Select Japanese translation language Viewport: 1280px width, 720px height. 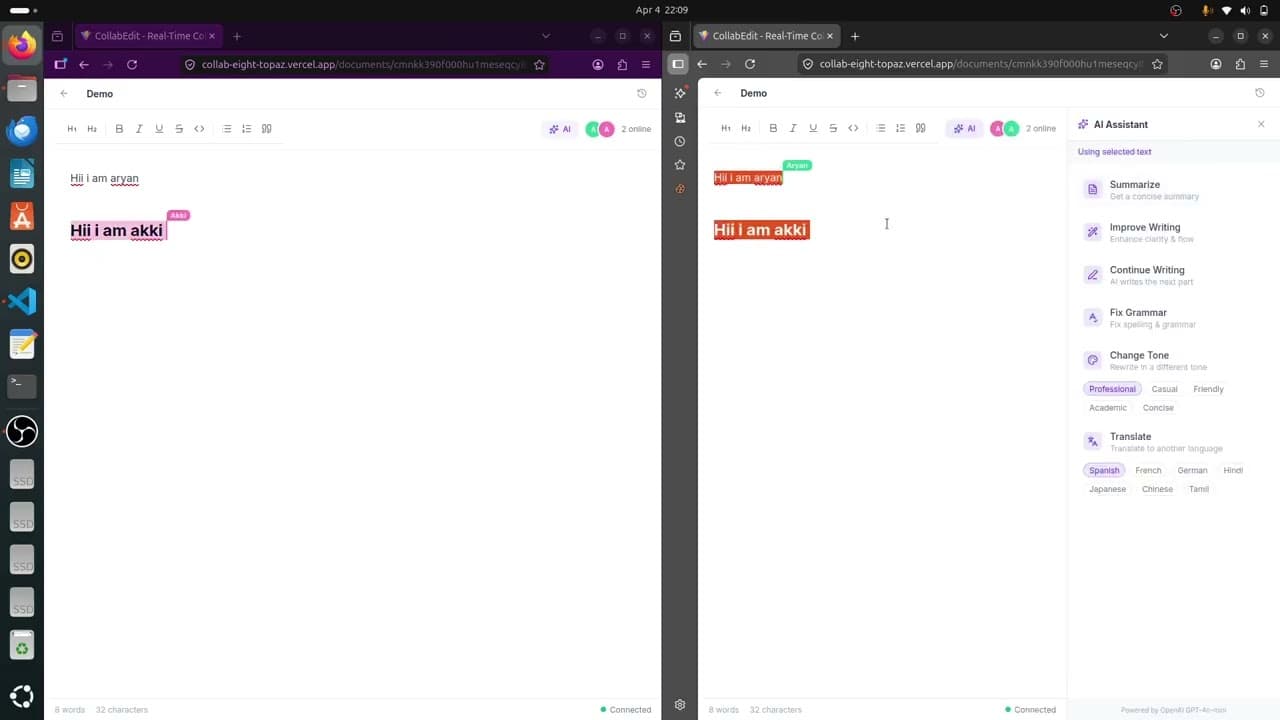click(1107, 489)
